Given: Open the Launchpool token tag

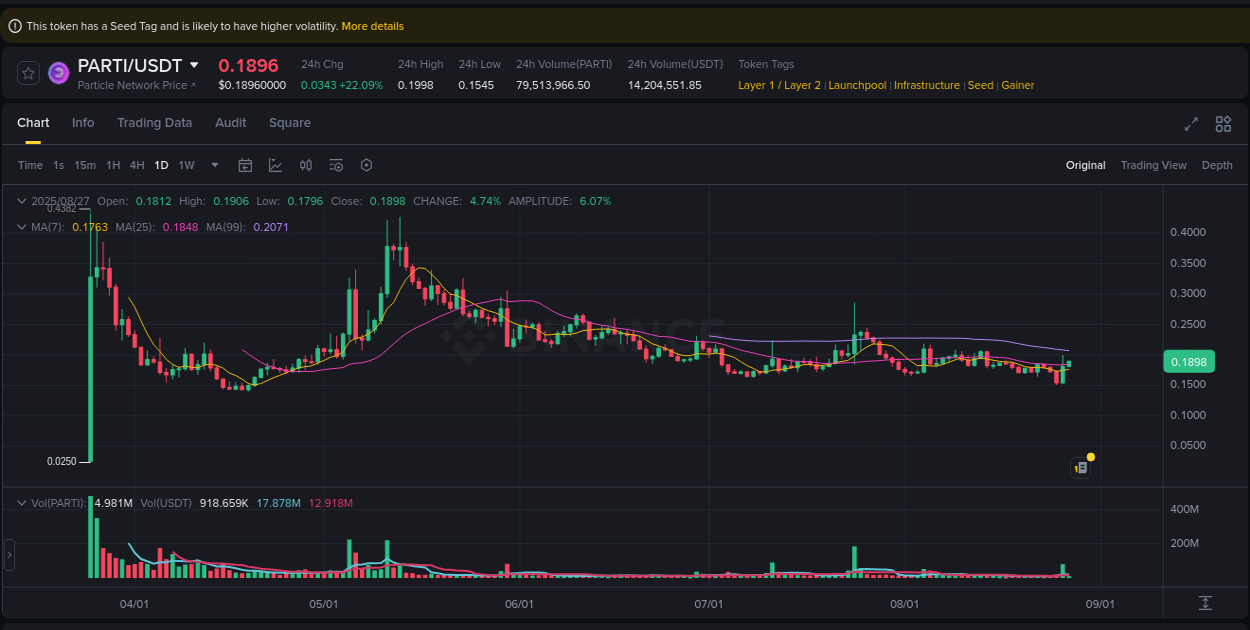Looking at the screenshot, I should [857, 85].
